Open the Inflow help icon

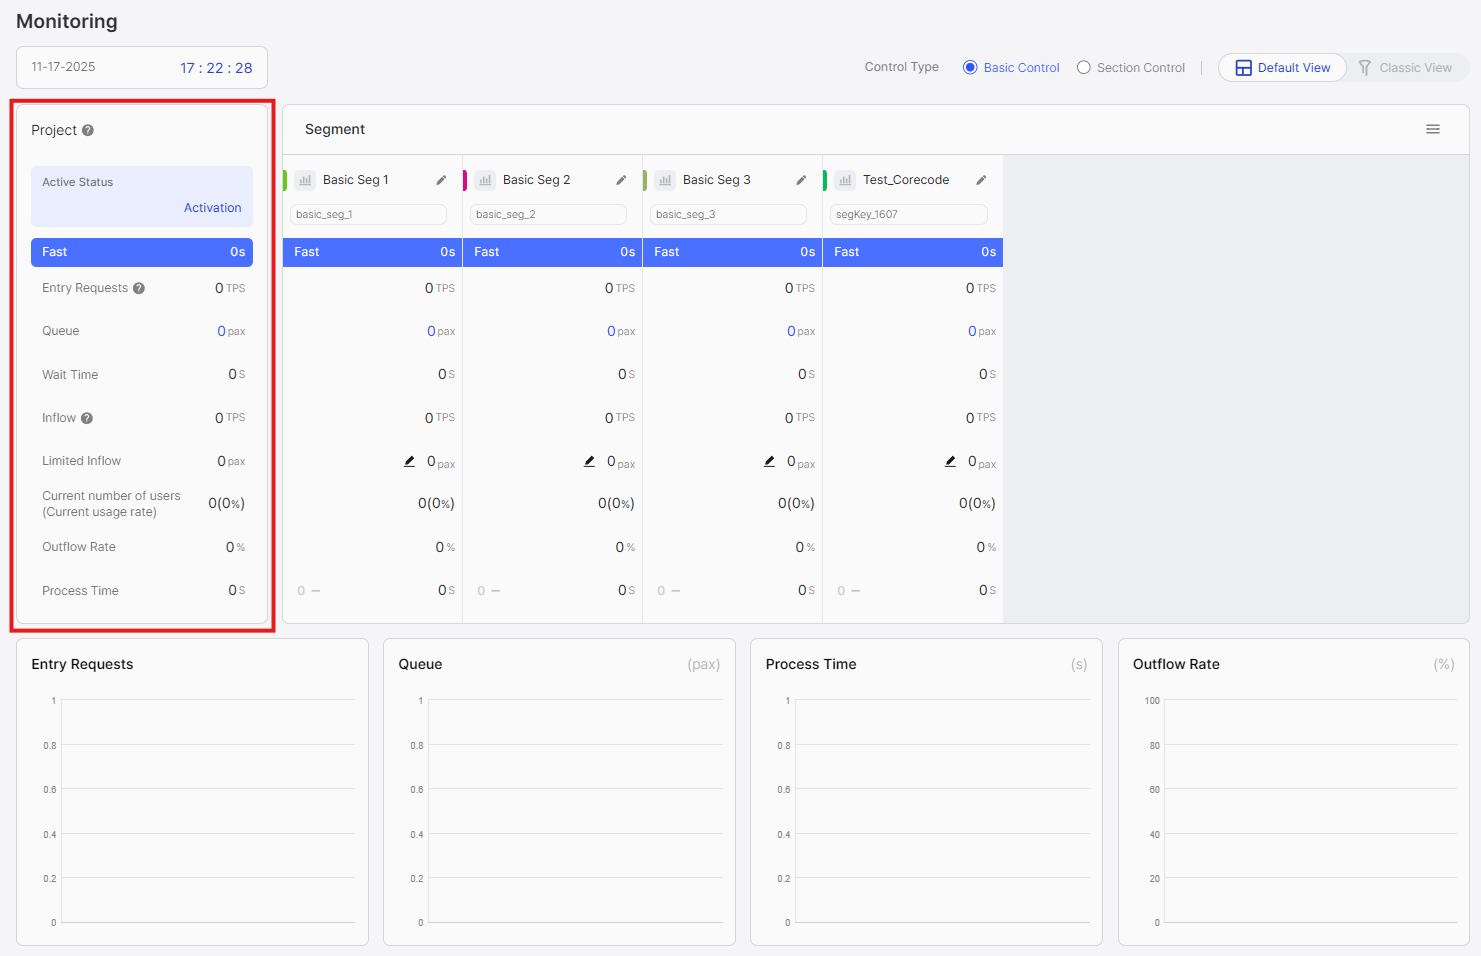(x=86, y=417)
